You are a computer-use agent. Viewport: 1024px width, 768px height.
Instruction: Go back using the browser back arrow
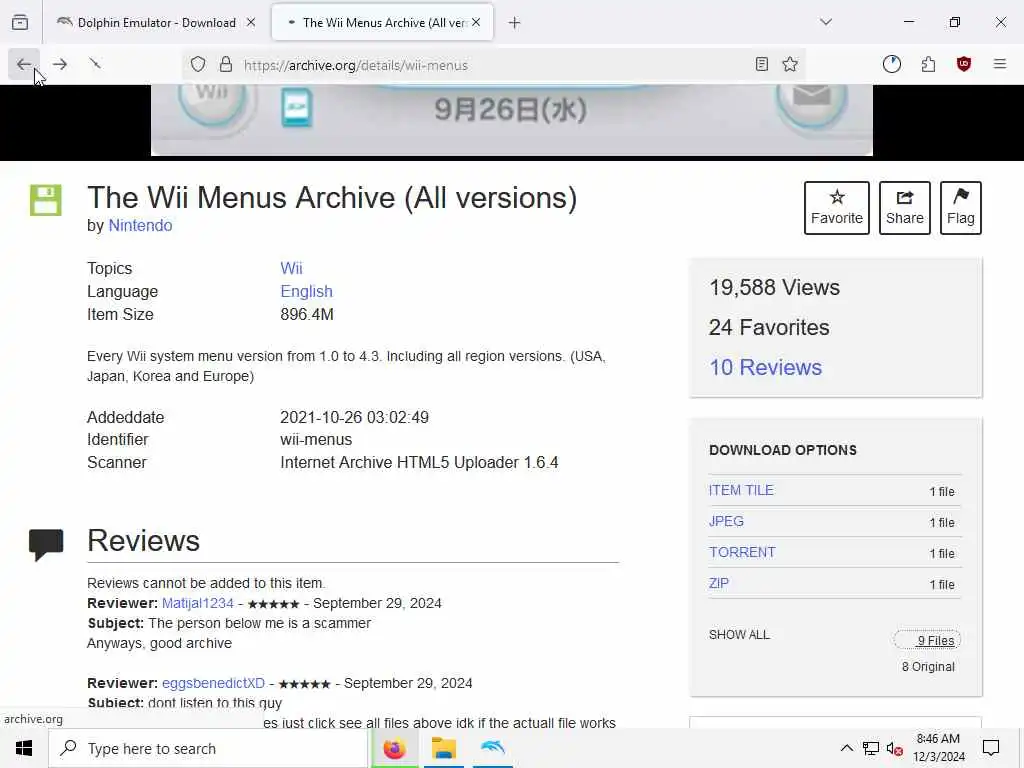(x=24, y=64)
